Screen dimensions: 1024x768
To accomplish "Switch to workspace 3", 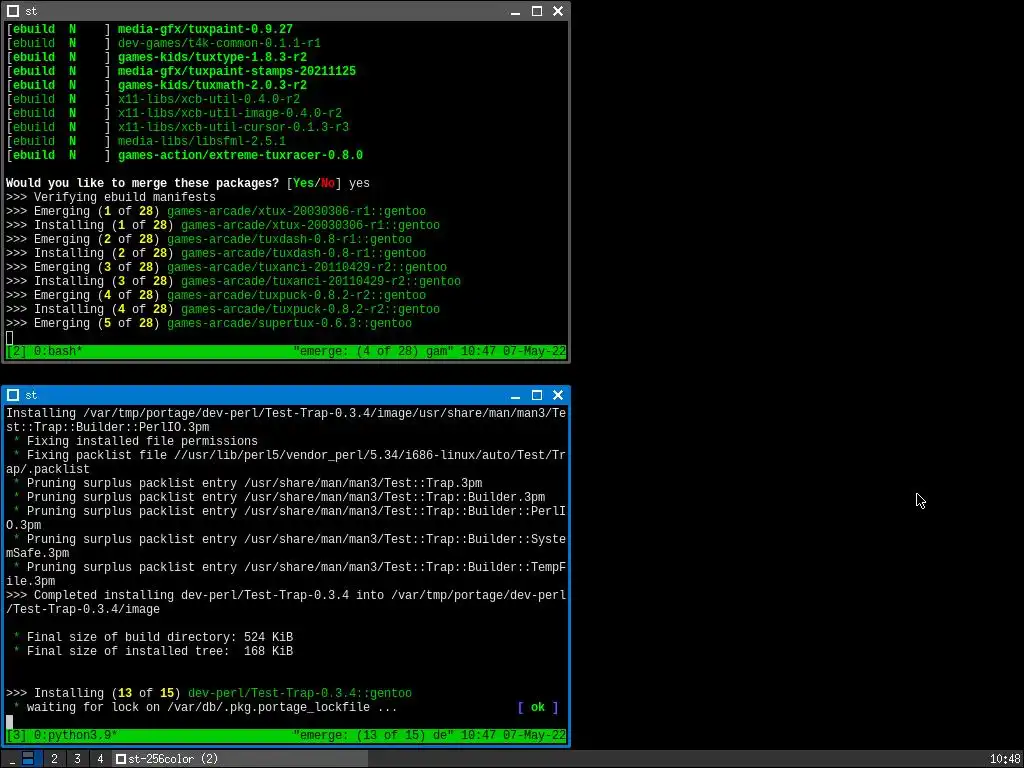I will click(77, 759).
